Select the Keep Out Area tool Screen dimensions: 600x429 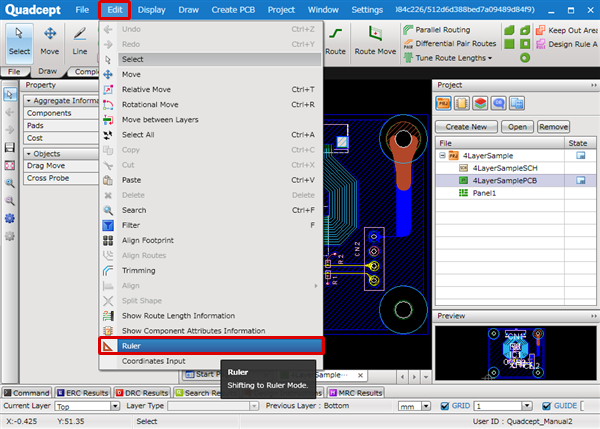[x=567, y=30]
